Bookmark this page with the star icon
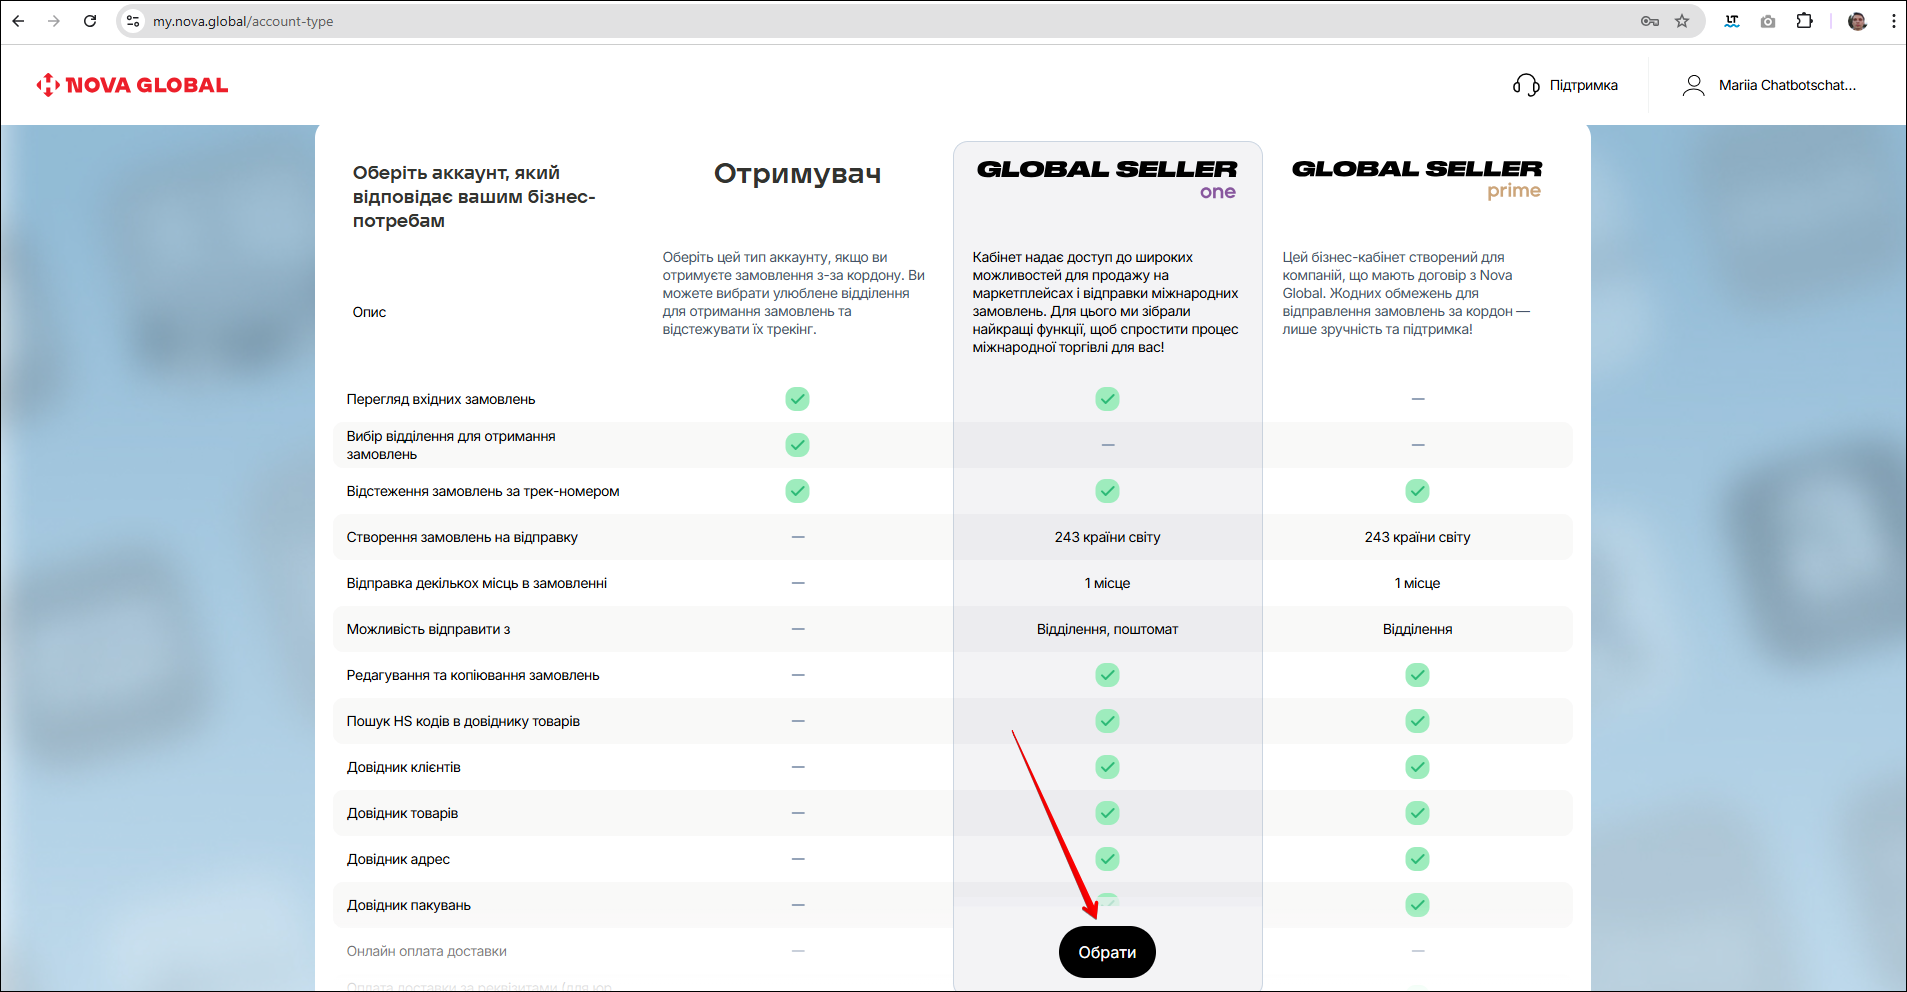1907x992 pixels. click(1682, 21)
